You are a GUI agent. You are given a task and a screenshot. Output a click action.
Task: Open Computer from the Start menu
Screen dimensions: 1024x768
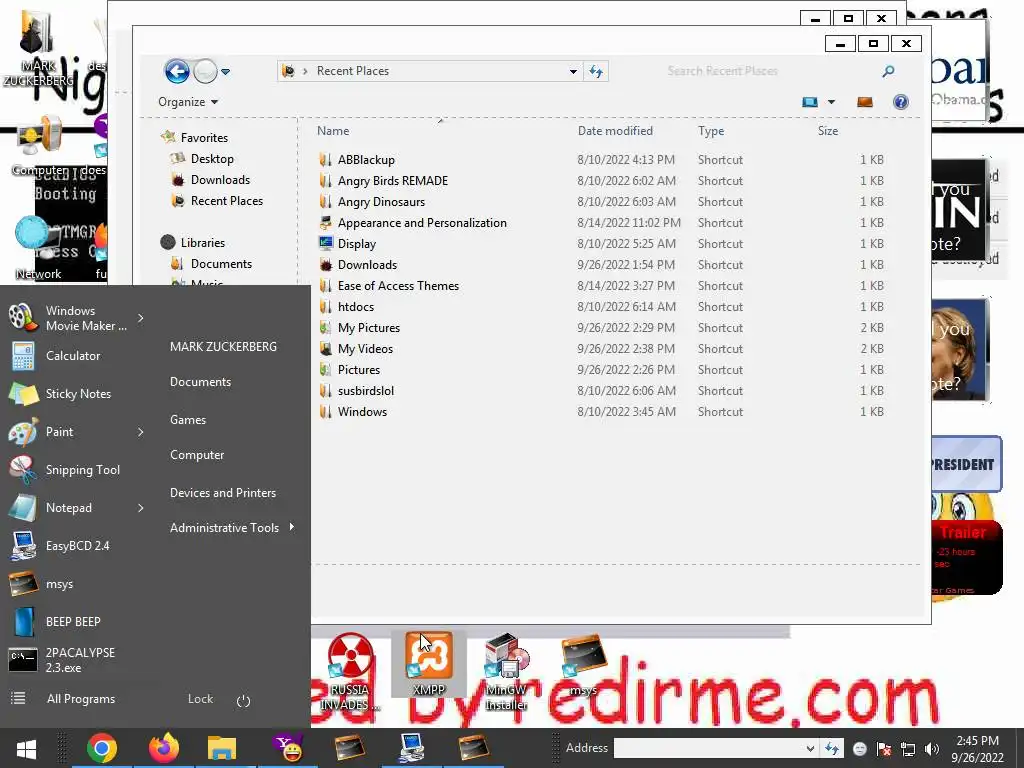click(x=197, y=455)
